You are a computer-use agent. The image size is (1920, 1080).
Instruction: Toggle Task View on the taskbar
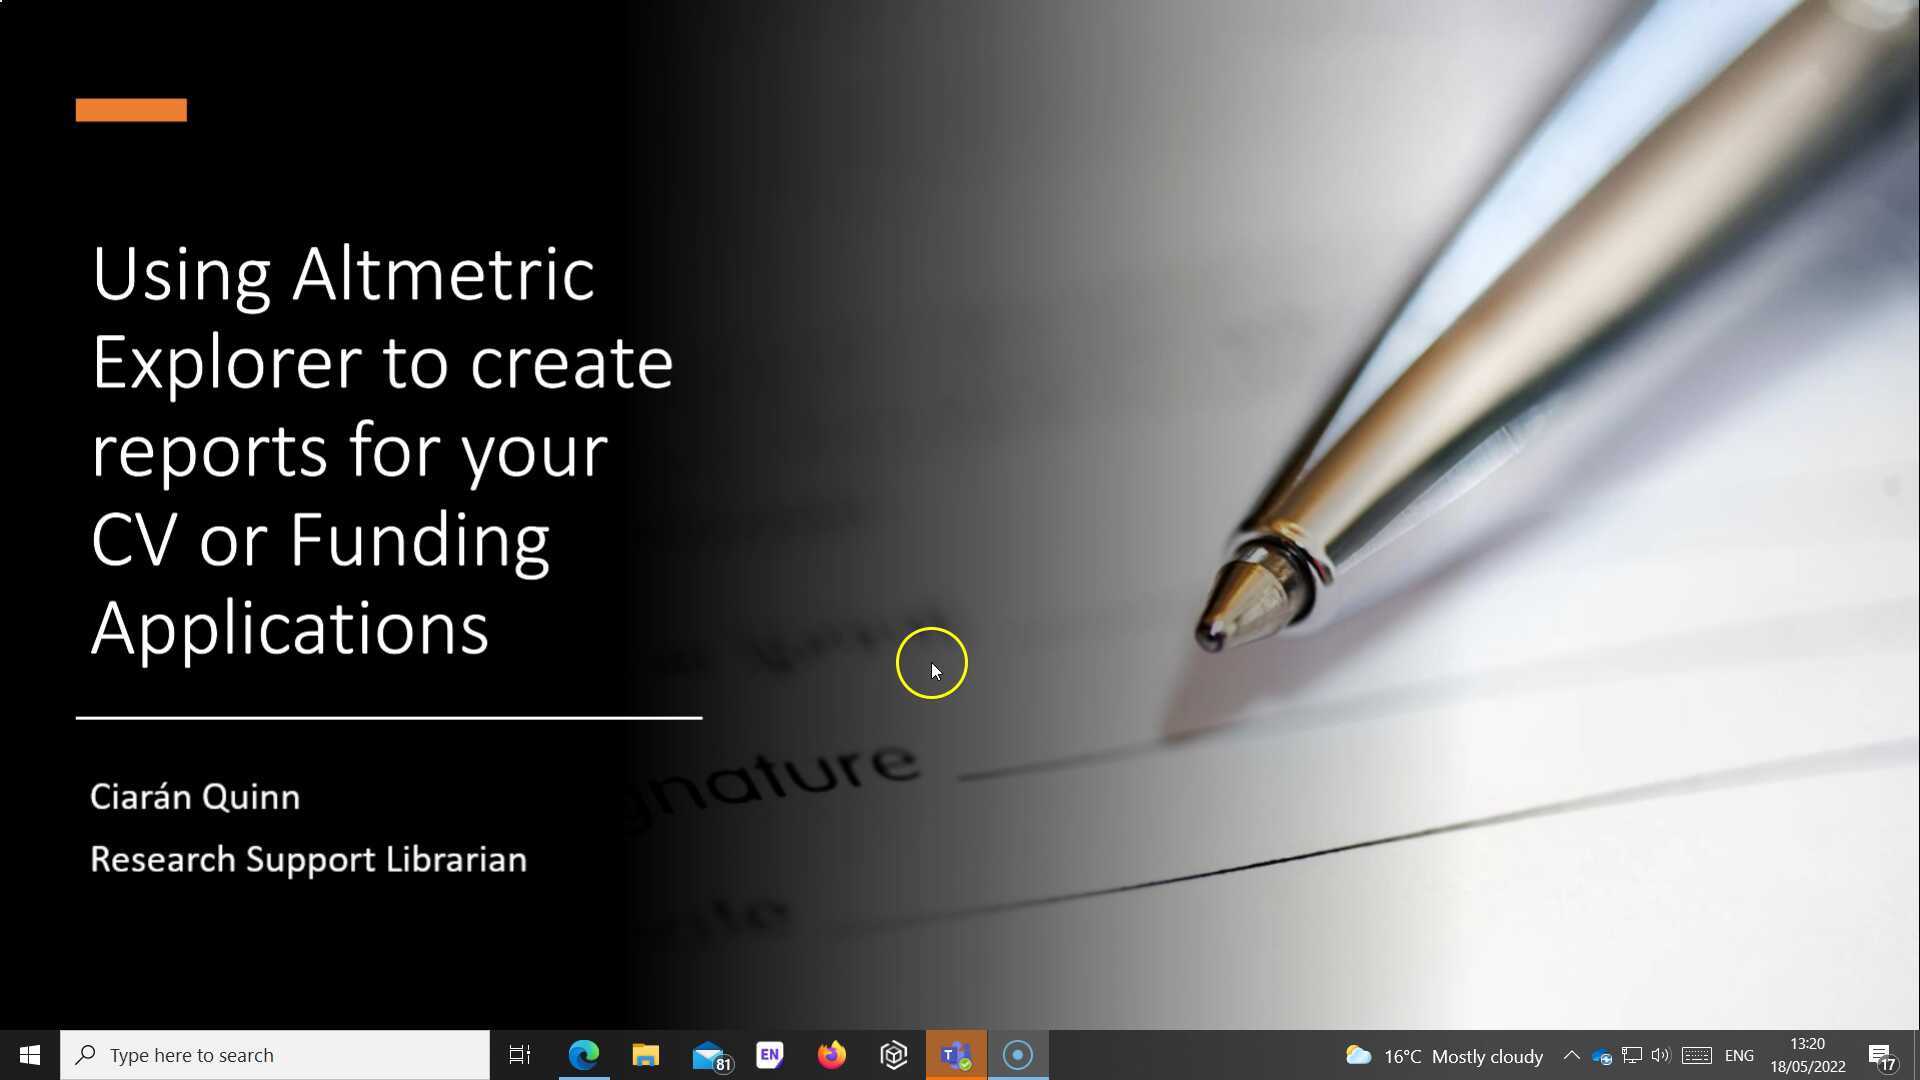point(519,1054)
